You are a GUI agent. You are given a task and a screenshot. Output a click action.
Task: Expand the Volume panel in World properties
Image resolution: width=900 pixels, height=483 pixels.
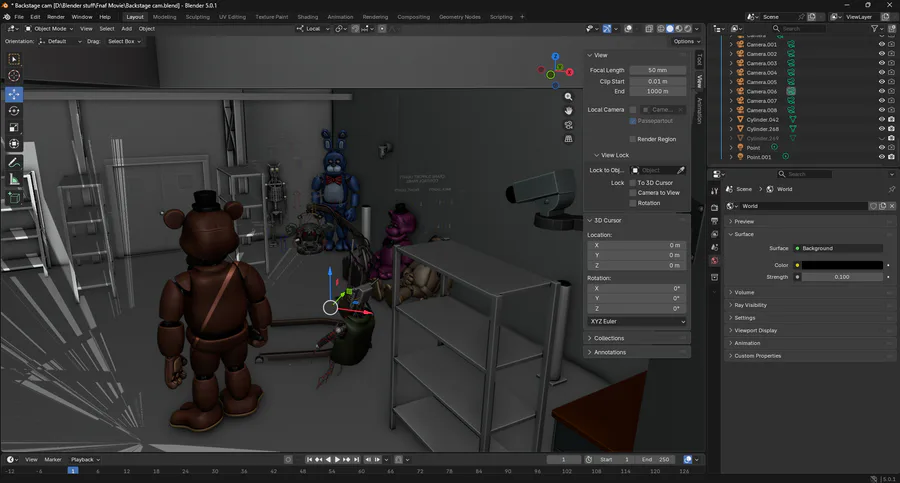click(x=744, y=292)
